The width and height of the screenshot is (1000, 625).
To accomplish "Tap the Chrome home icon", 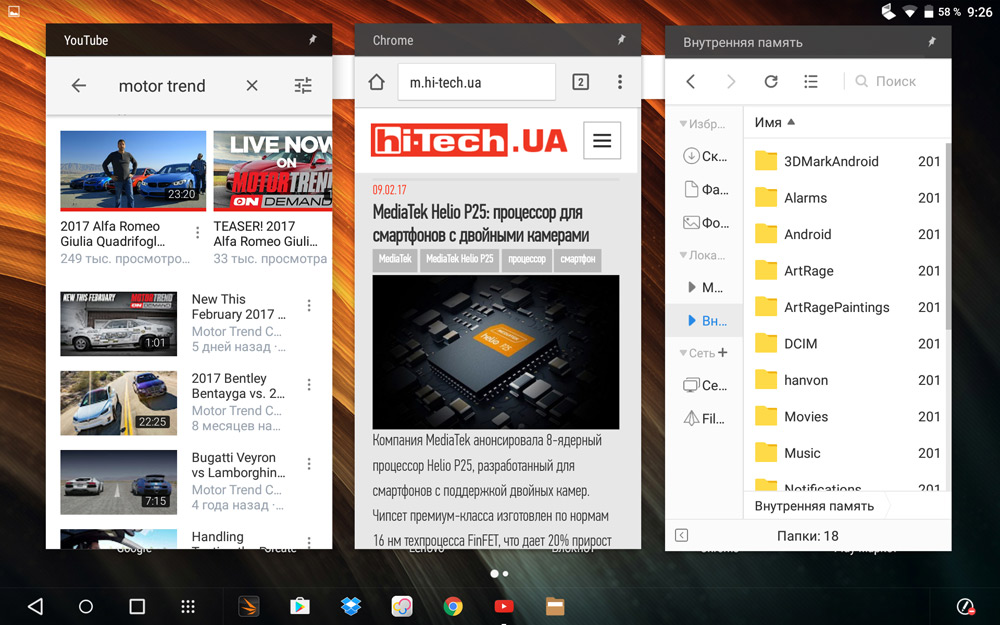I will pos(377,82).
